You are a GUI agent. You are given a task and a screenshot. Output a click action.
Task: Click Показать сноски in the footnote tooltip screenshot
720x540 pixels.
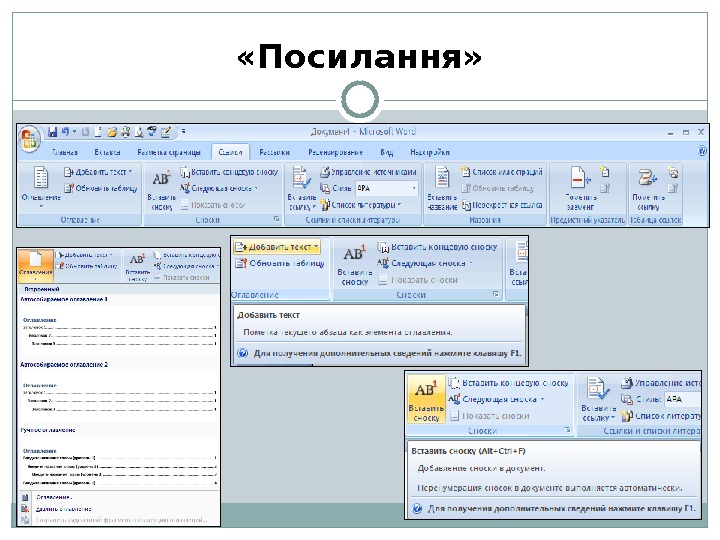click(x=489, y=416)
